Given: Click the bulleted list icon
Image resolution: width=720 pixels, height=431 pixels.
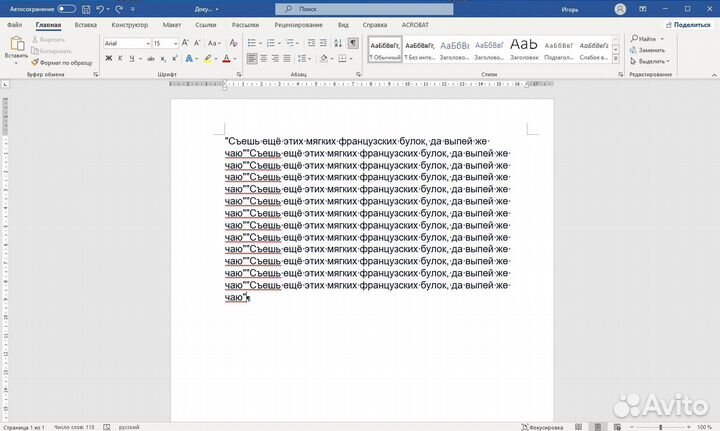Looking at the screenshot, I should click(252, 43).
